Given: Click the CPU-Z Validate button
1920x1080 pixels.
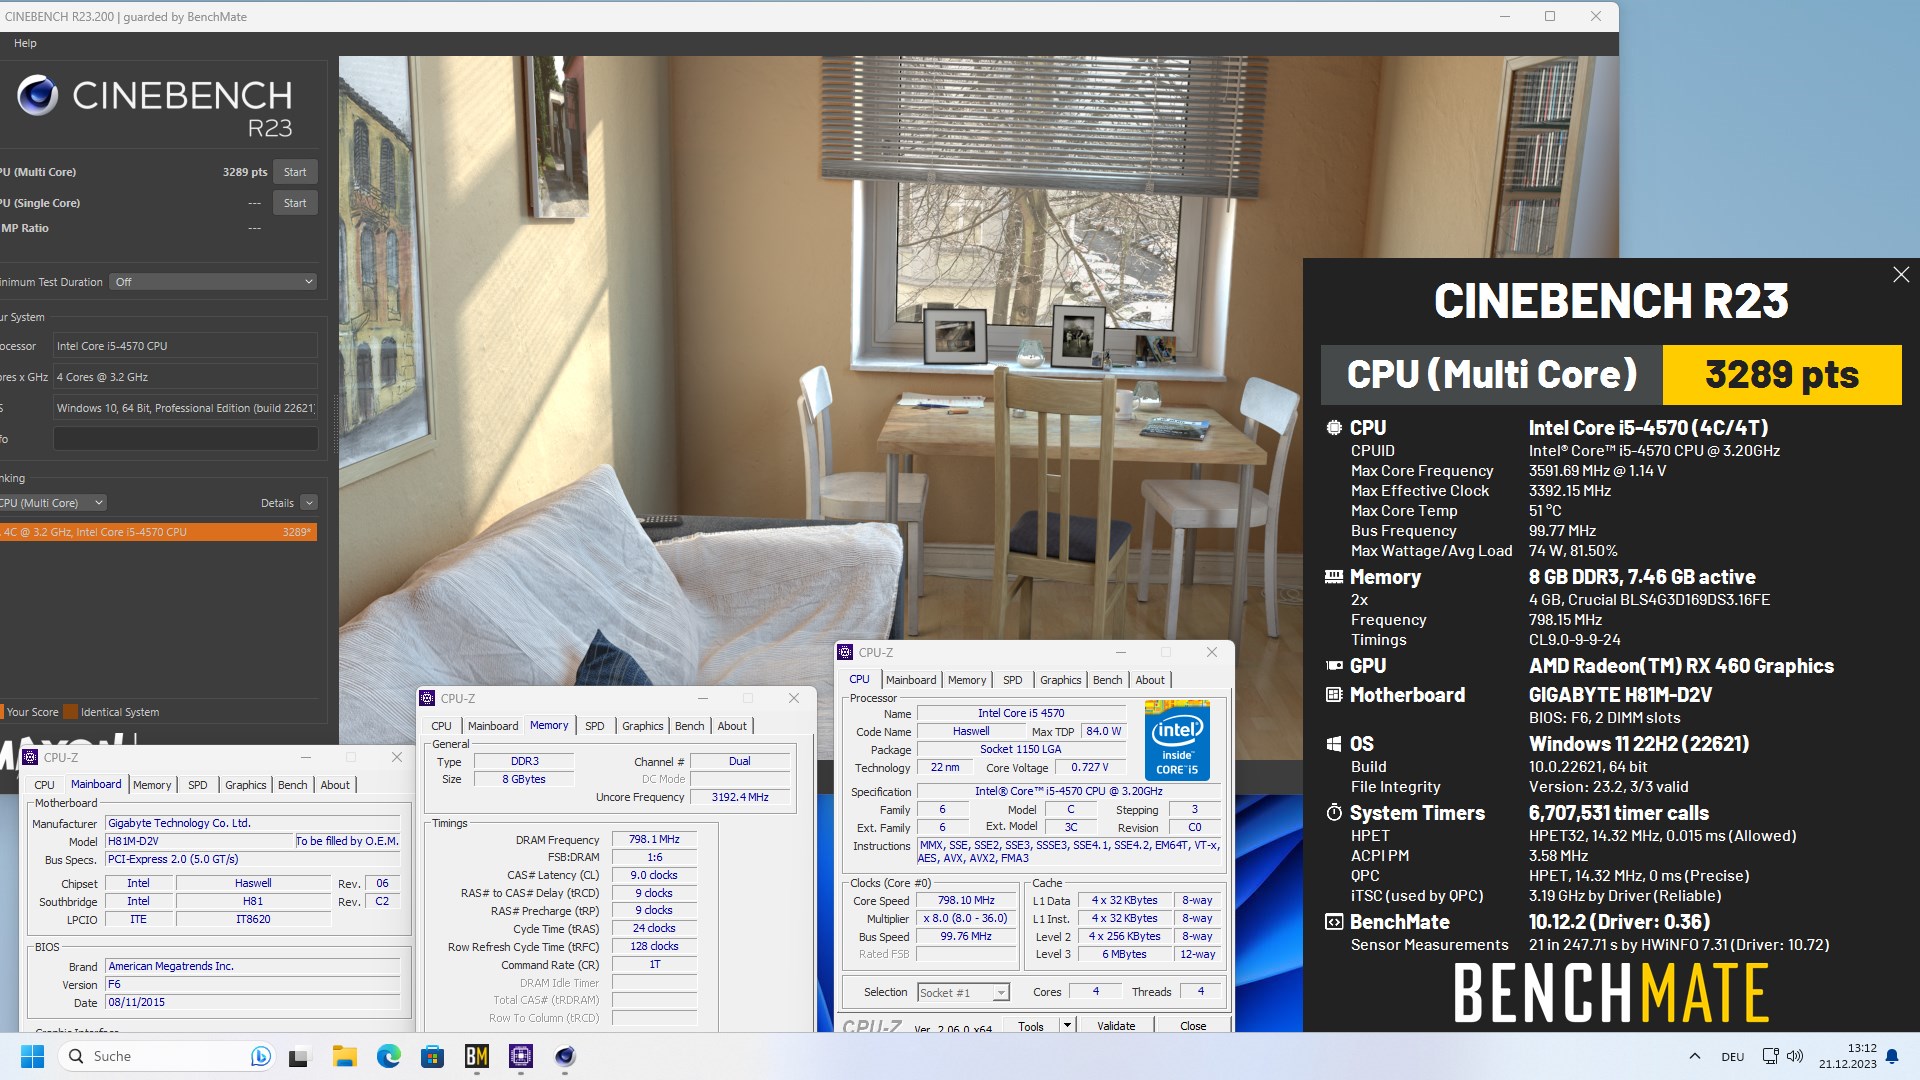Looking at the screenshot, I should (1116, 1026).
